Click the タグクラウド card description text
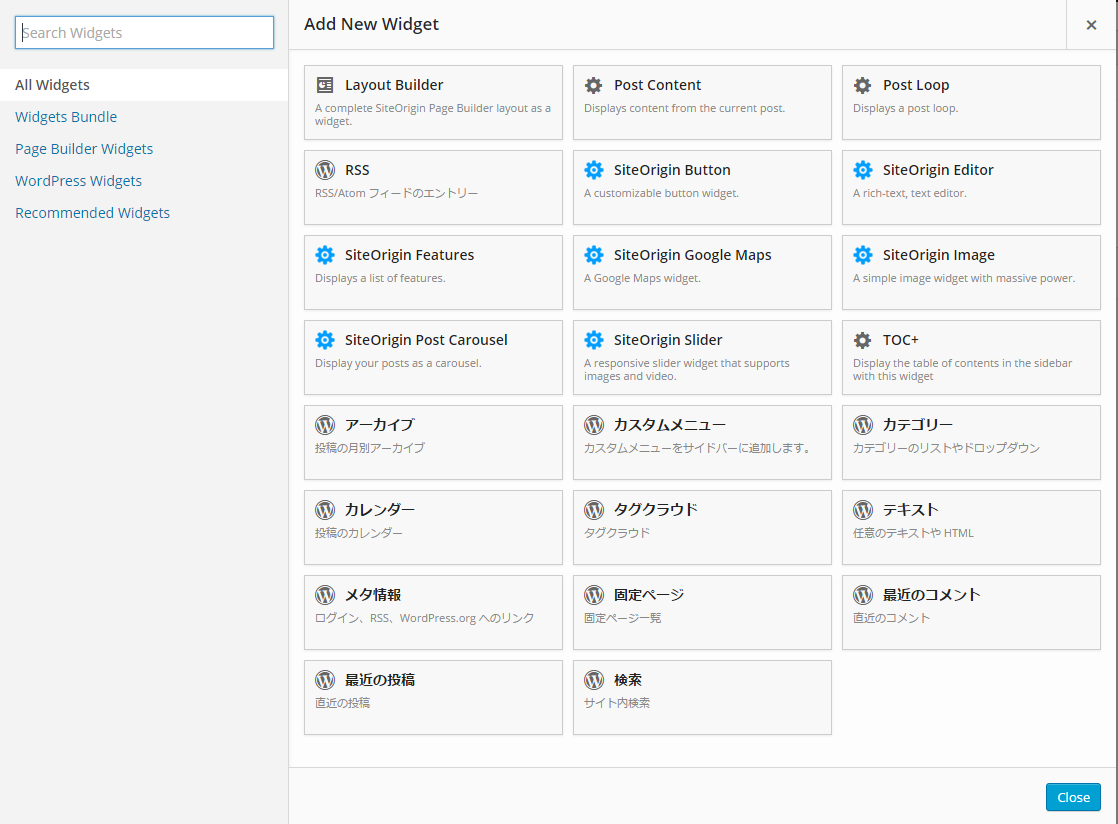1118x824 pixels. [x=617, y=533]
